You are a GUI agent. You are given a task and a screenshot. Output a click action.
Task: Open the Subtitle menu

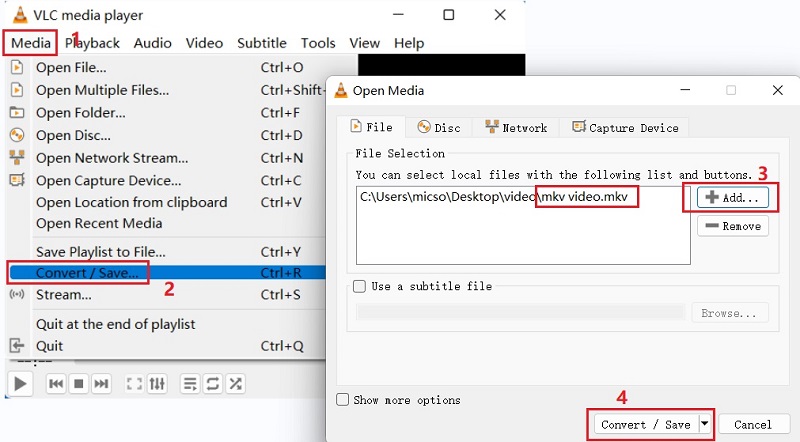pyautogui.click(x=262, y=43)
